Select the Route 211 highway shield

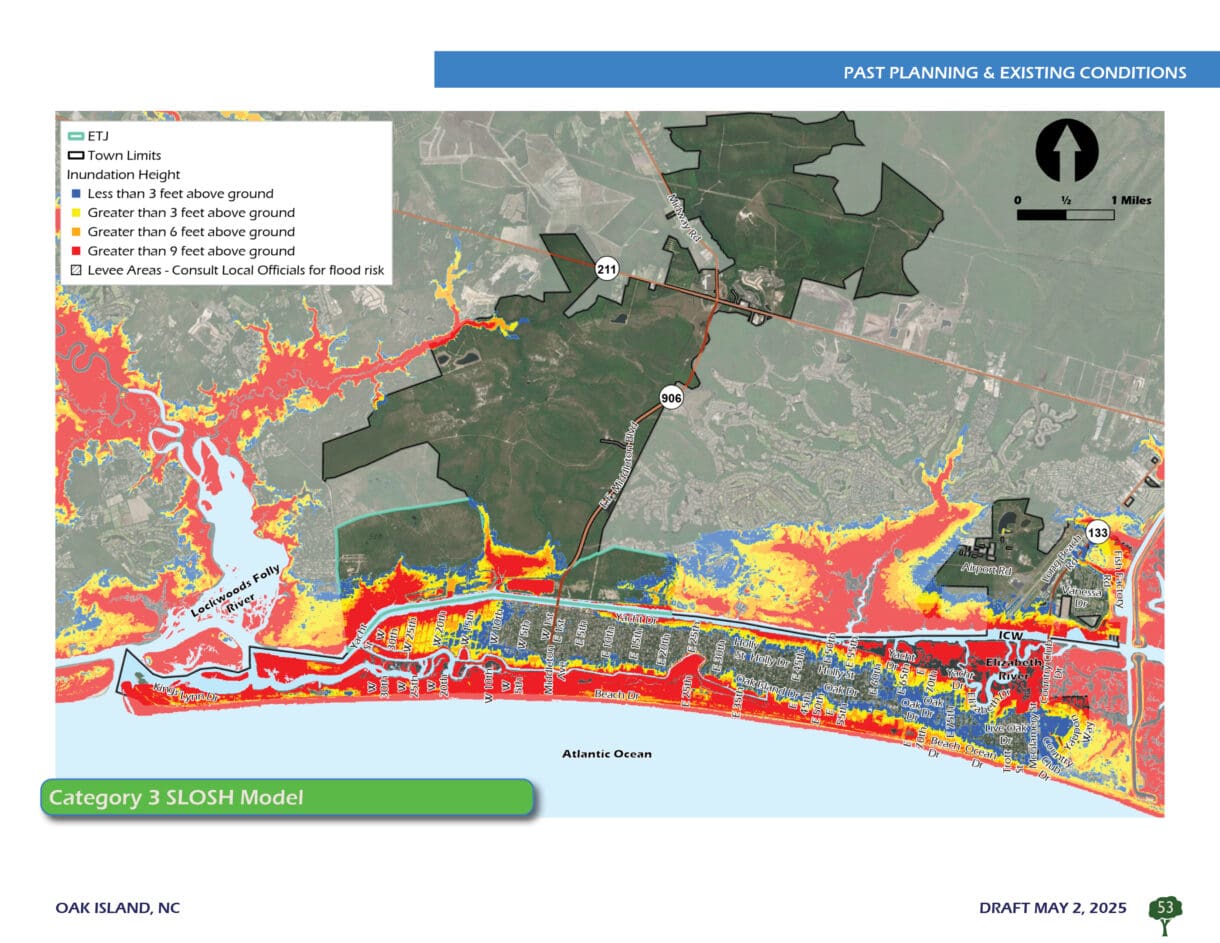coord(607,268)
